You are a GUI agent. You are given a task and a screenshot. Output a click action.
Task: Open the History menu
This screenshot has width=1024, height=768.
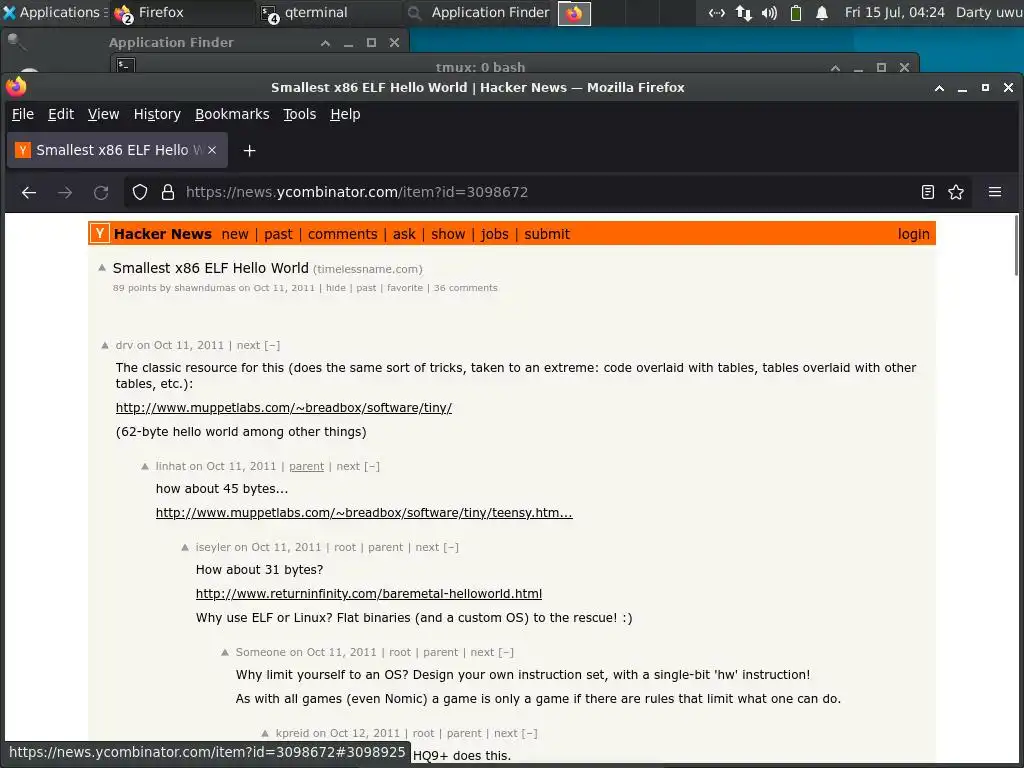coord(157,114)
